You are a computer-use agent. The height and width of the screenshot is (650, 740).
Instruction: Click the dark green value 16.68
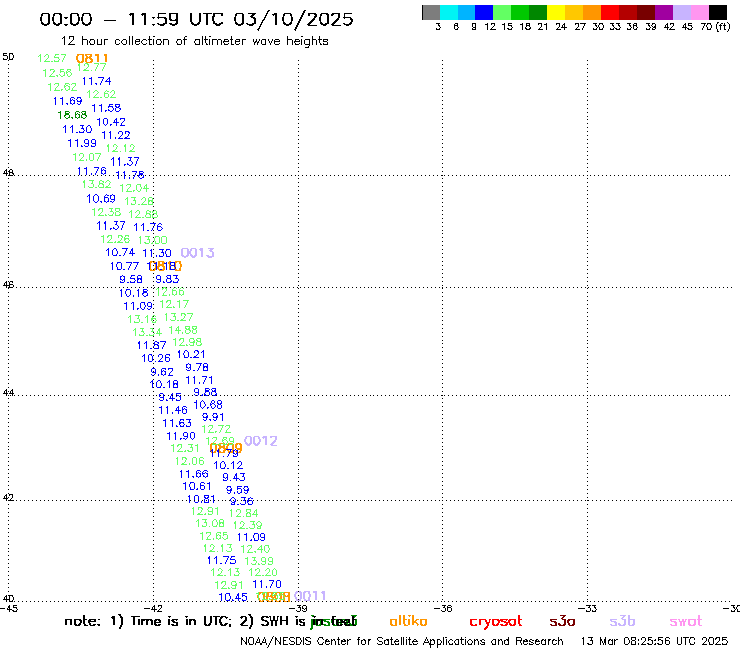72,115
